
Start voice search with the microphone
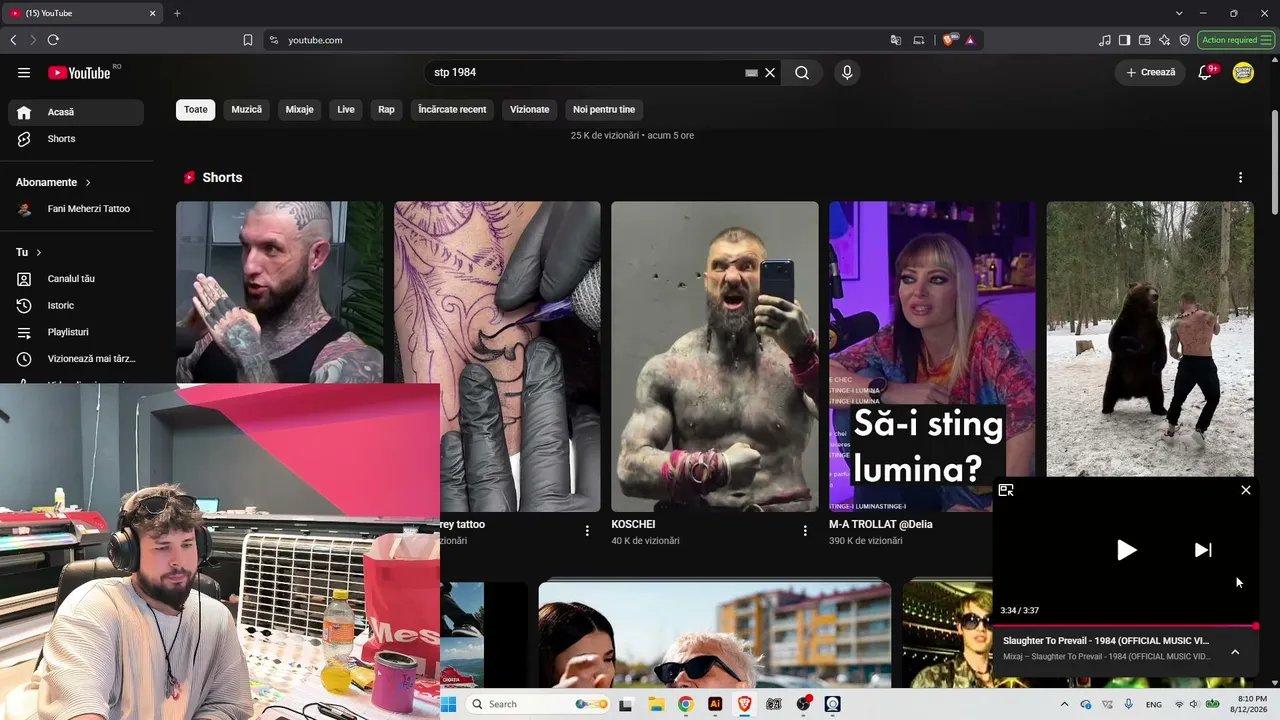(x=847, y=72)
